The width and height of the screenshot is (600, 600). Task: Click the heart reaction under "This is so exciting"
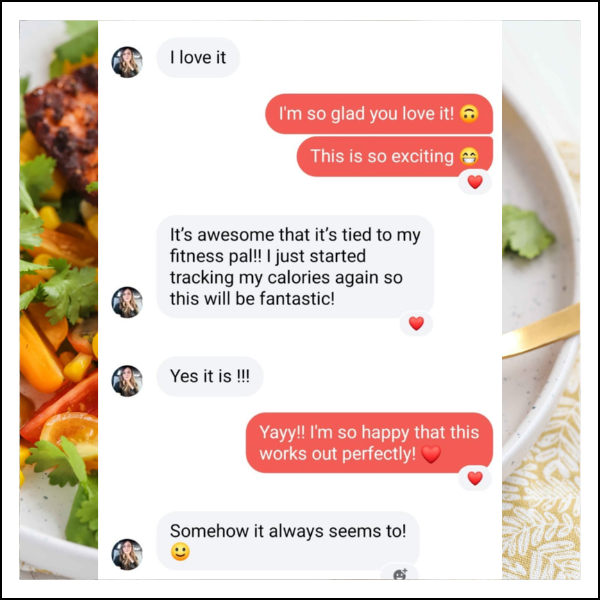coord(475,182)
